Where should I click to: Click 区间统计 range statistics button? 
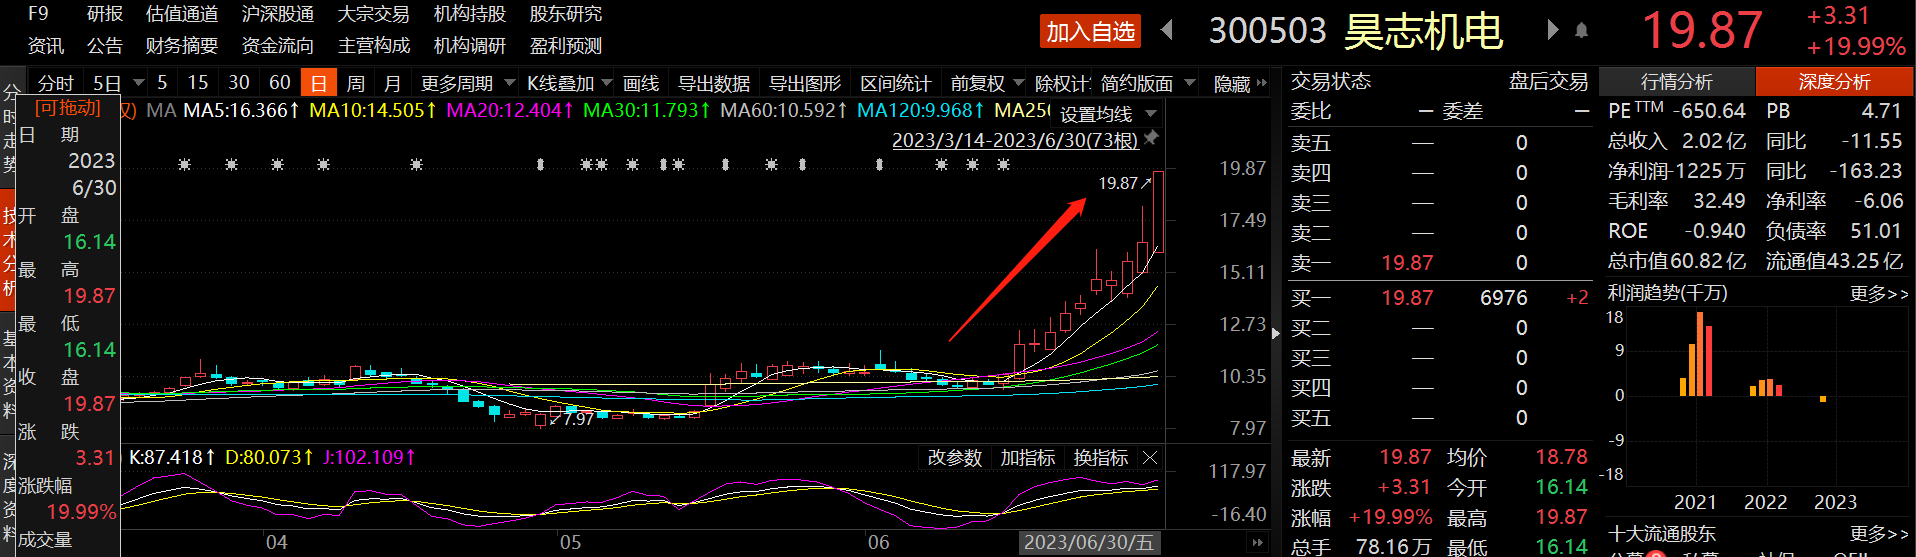click(896, 83)
